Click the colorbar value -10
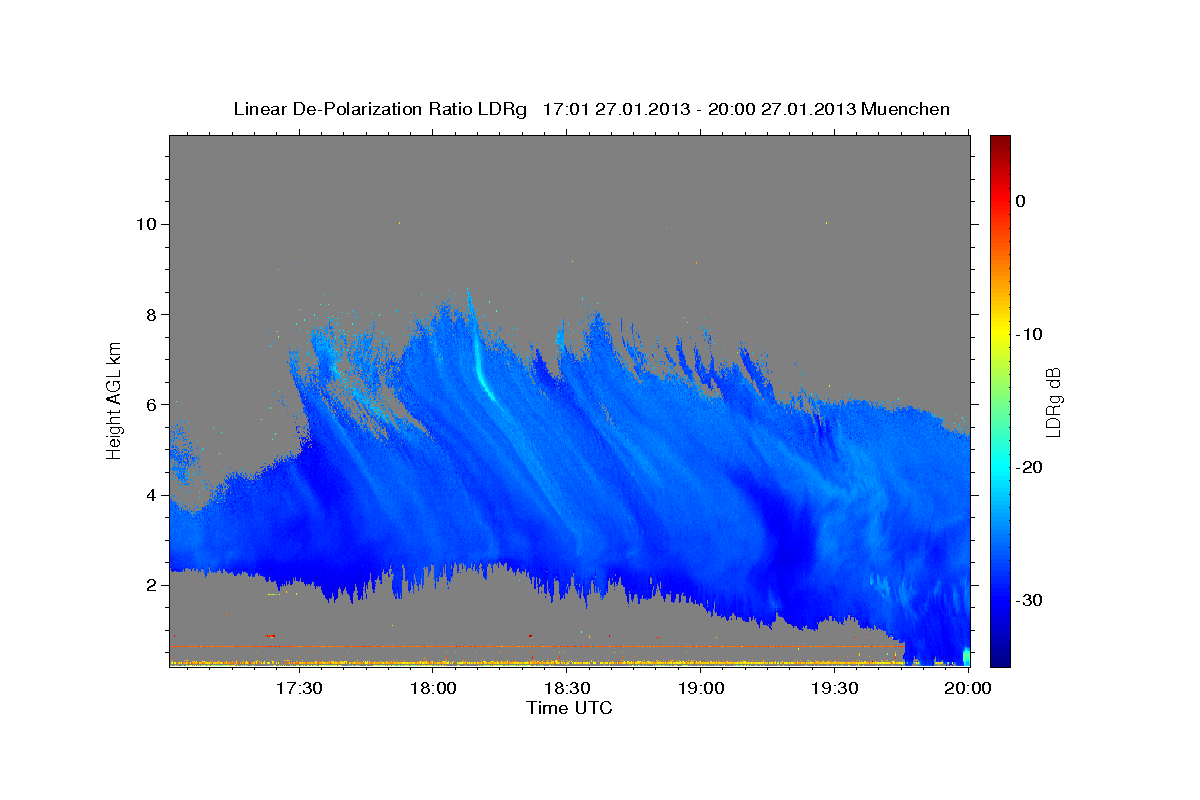1200x800 pixels. (x=1029, y=334)
